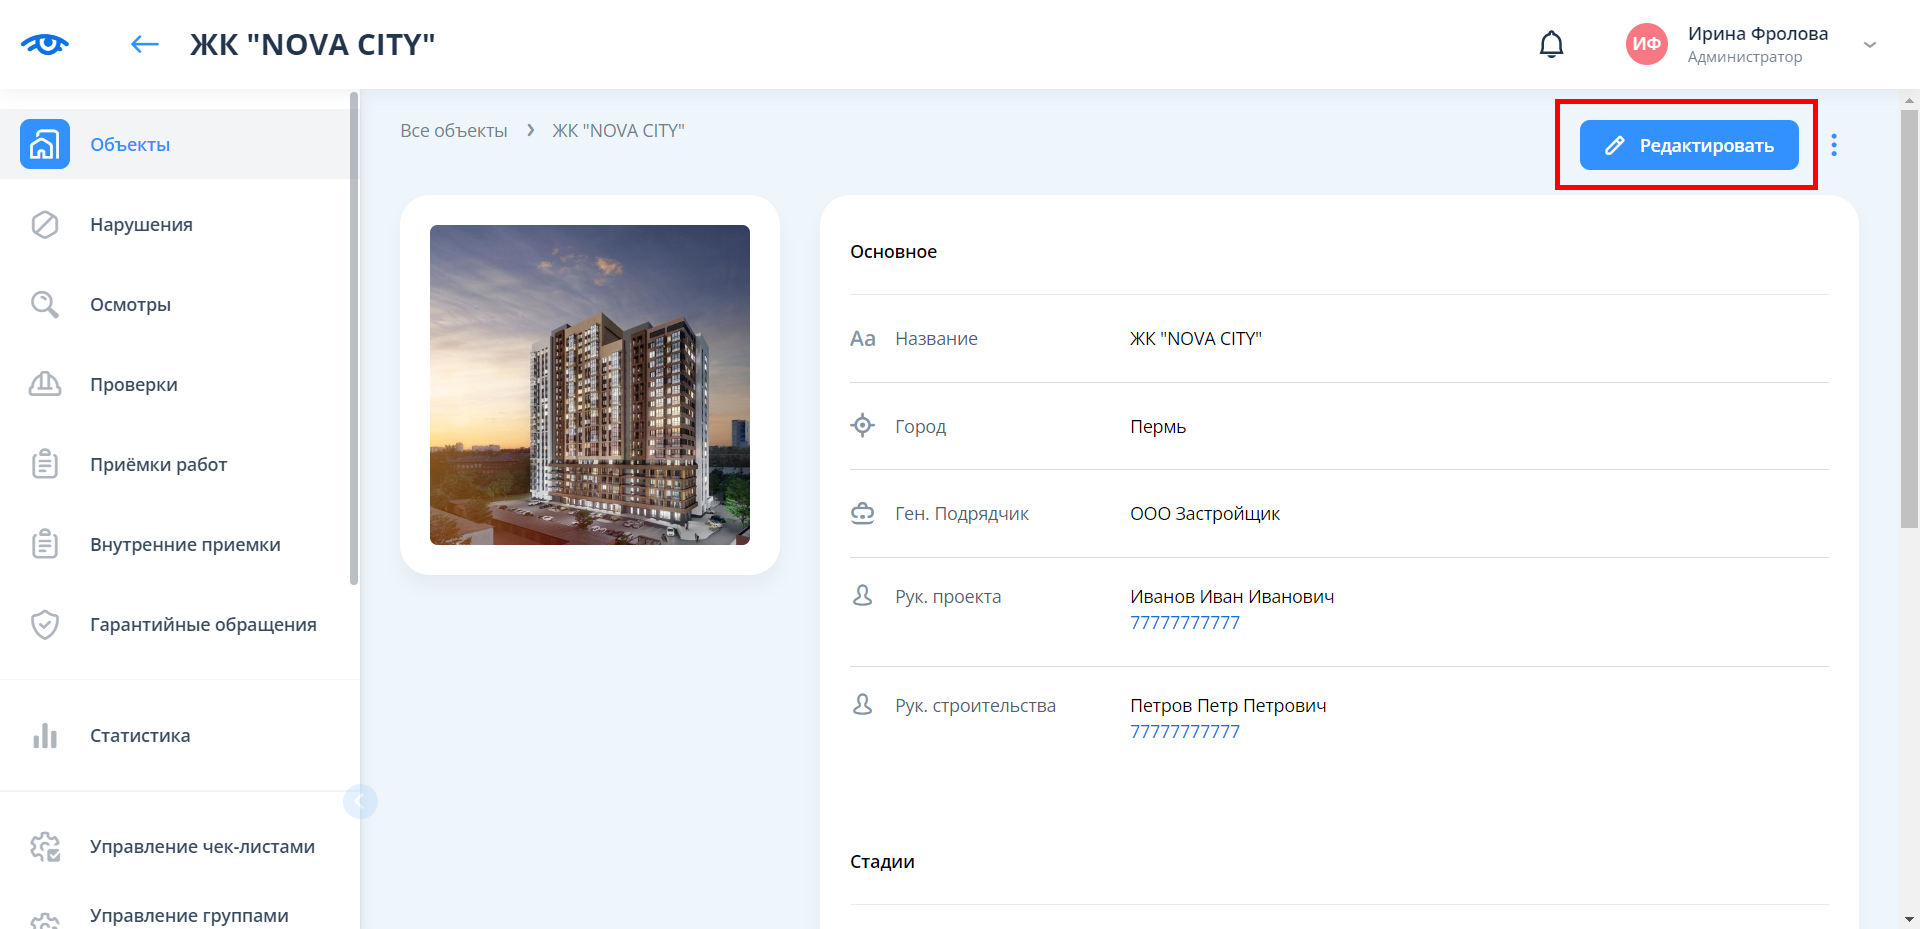The image size is (1920, 929).
Task: Click the main page vertical scrollbar
Action: 1908,318
